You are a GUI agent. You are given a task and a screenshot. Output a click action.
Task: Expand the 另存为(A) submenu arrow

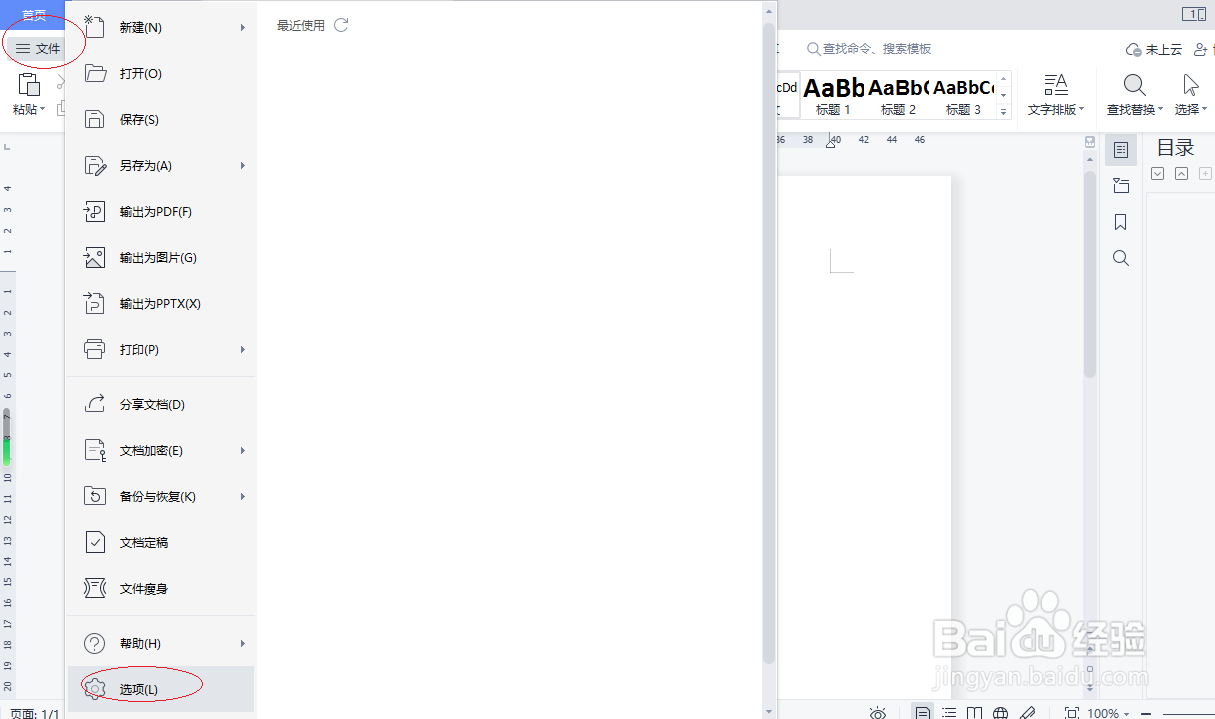coord(242,166)
